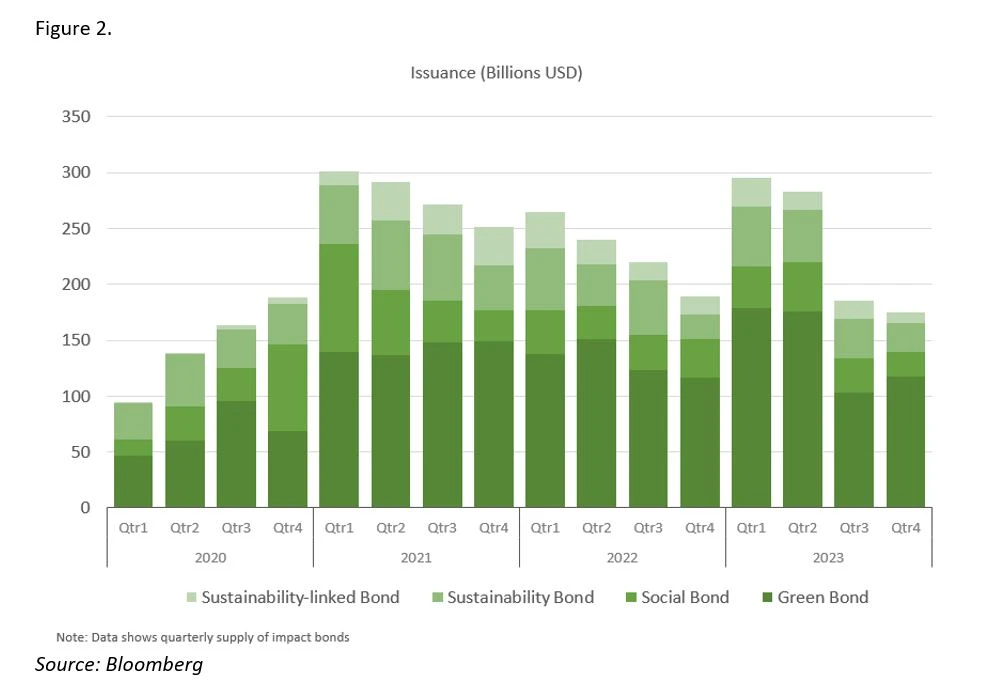This screenshot has height=690, width=984.
Task: Click the "Figure 2." heading text
Action: click(x=73, y=29)
